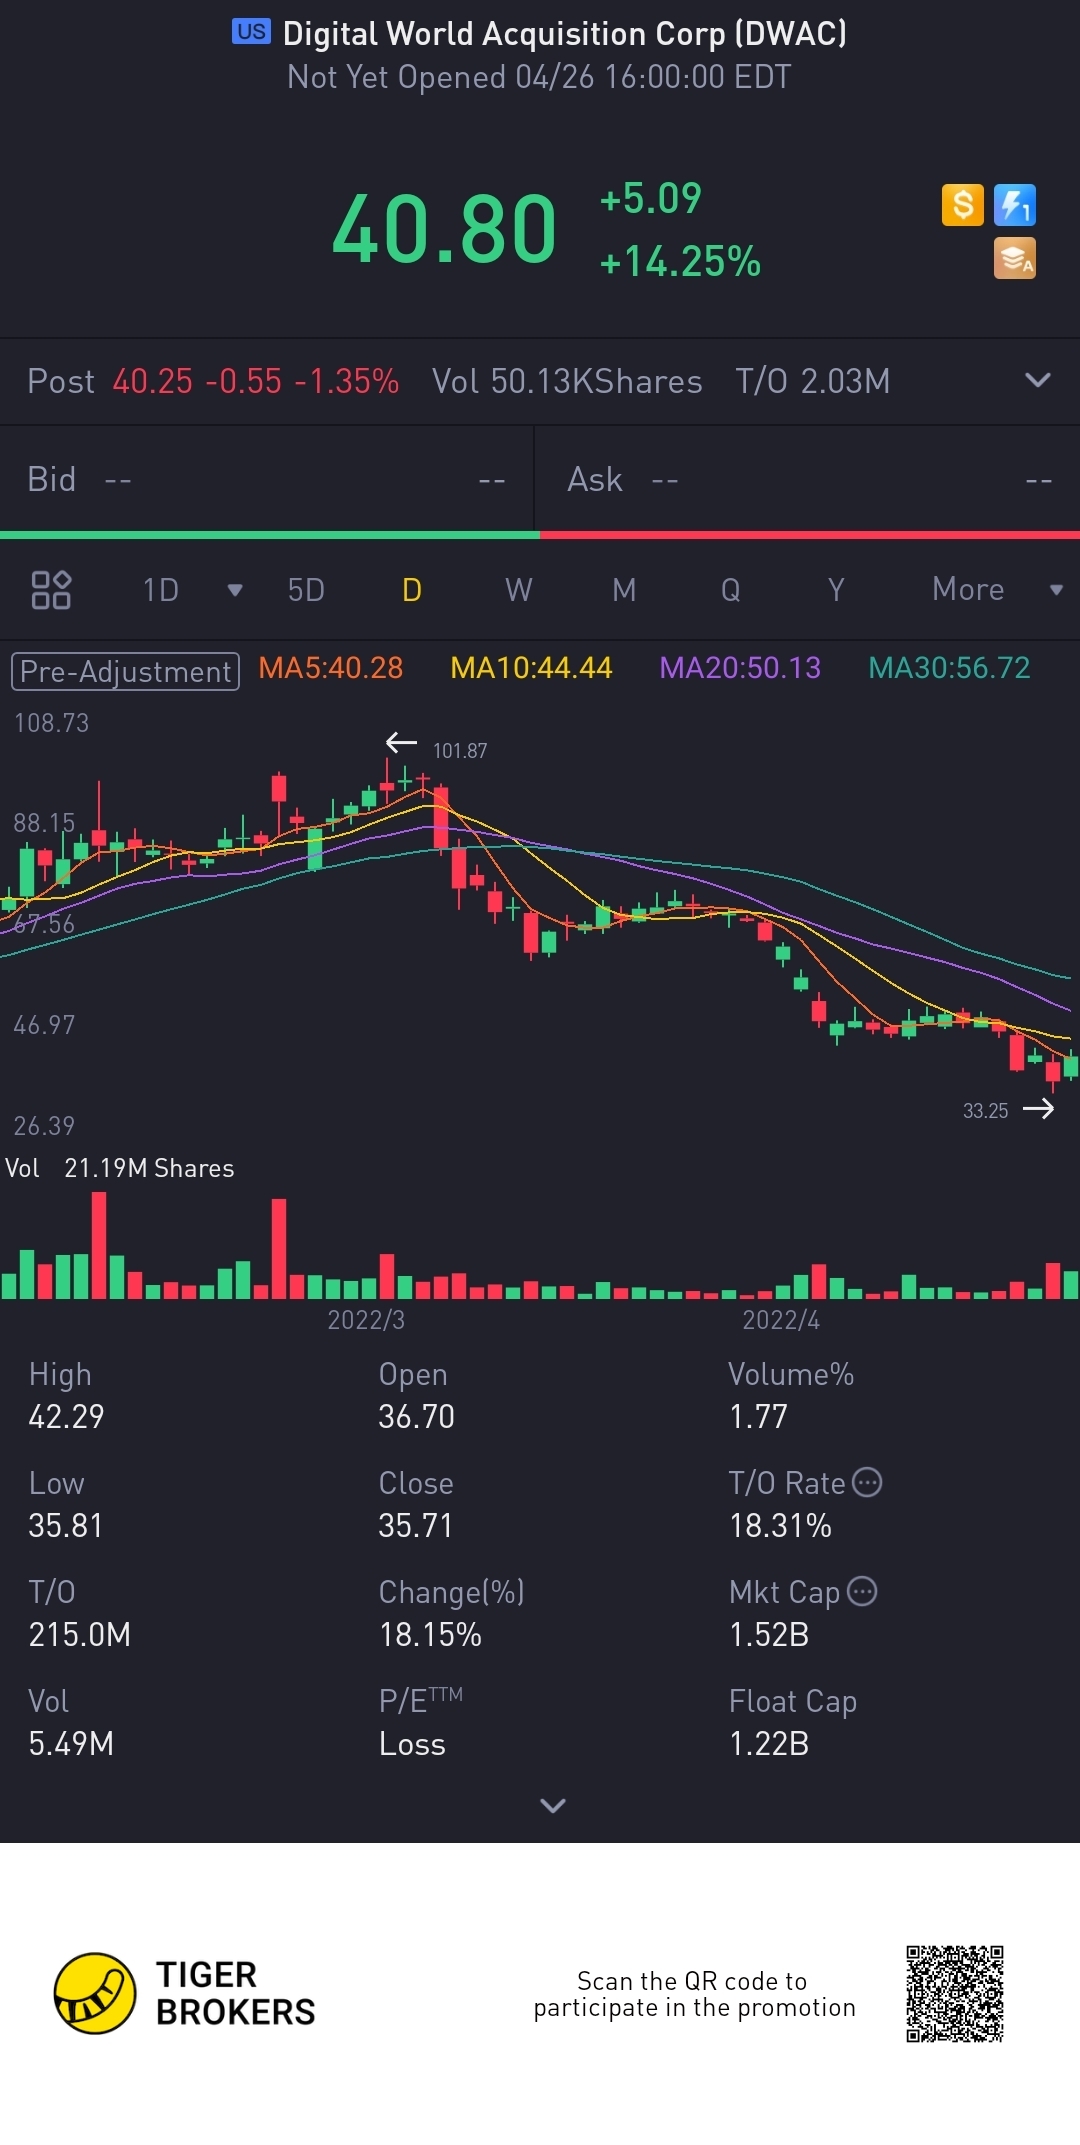Tap the Not Yet Opened status line
The width and height of the screenshot is (1080, 2145).
(x=539, y=77)
